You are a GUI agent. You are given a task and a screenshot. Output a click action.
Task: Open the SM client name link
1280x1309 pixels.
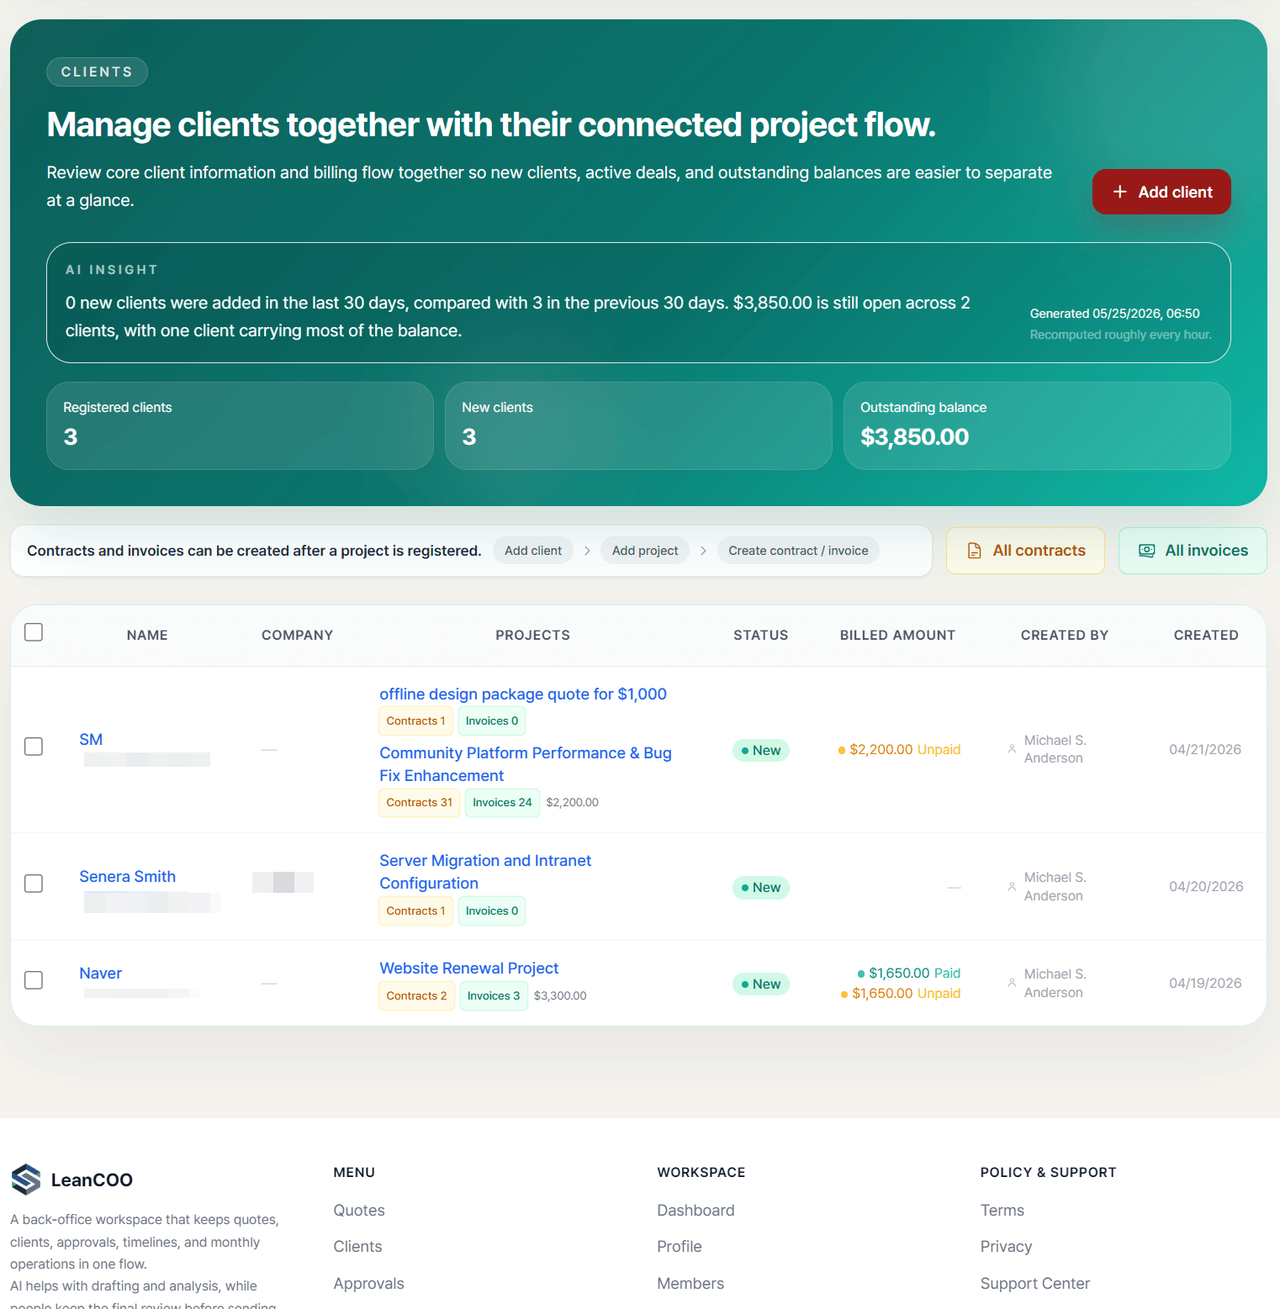coord(91,739)
